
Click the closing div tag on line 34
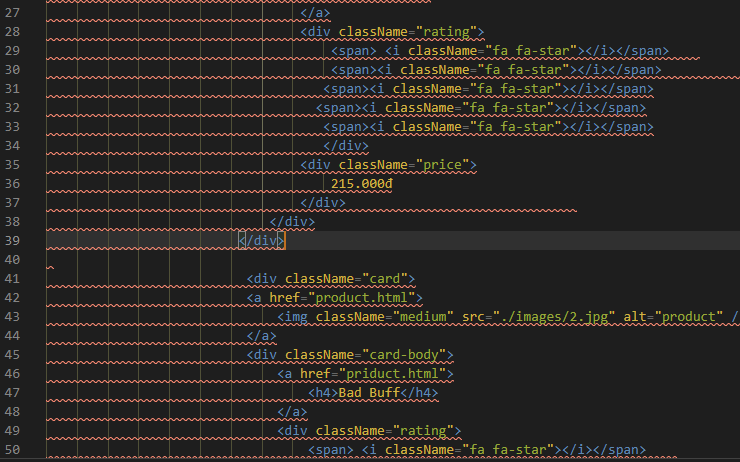click(346, 146)
